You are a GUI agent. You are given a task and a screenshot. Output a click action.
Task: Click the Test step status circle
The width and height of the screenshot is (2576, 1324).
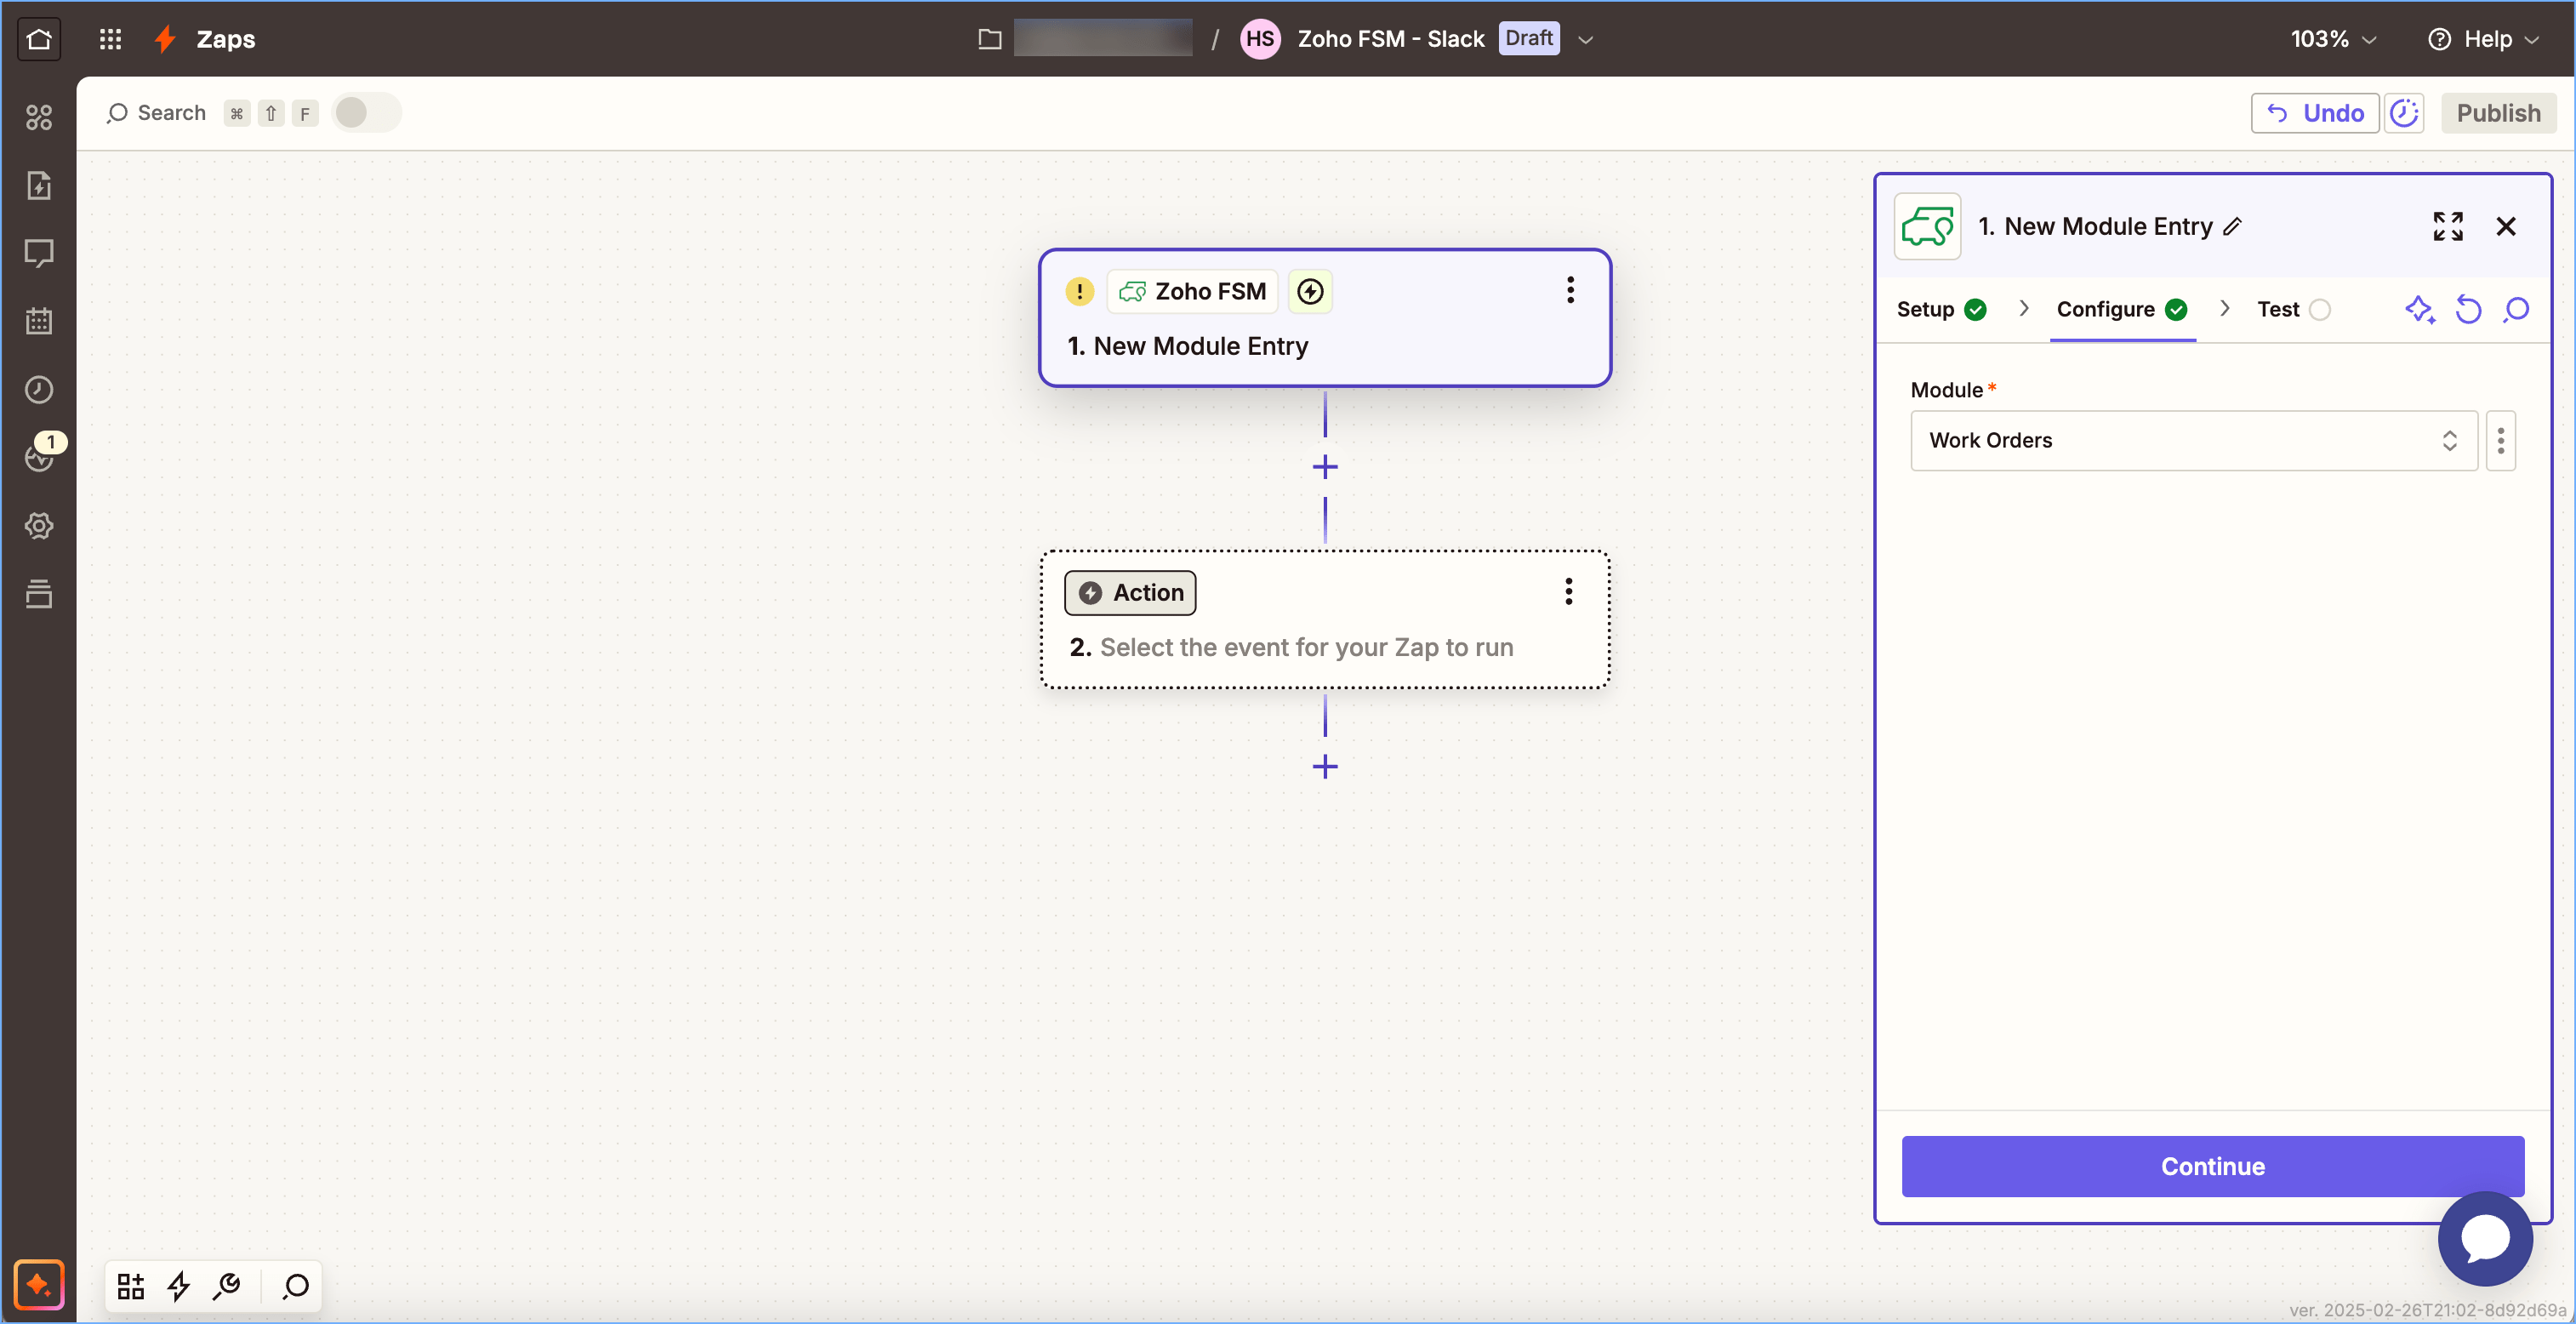coord(2320,310)
